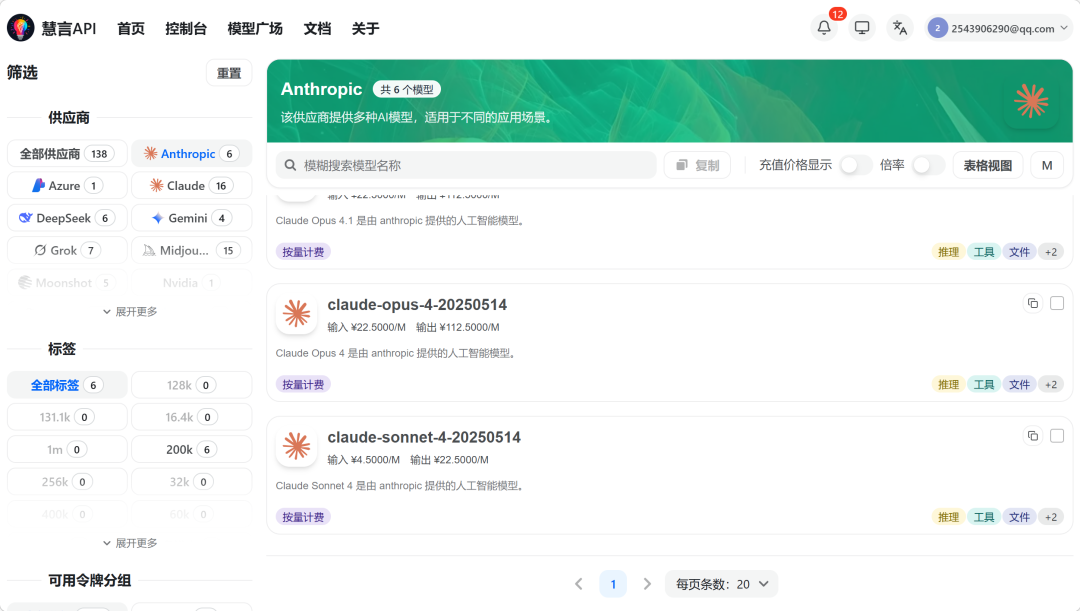The height and width of the screenshot is (611, 1080).
Task: Open the notification bell with 12 alerts
Action: point(823,28)
